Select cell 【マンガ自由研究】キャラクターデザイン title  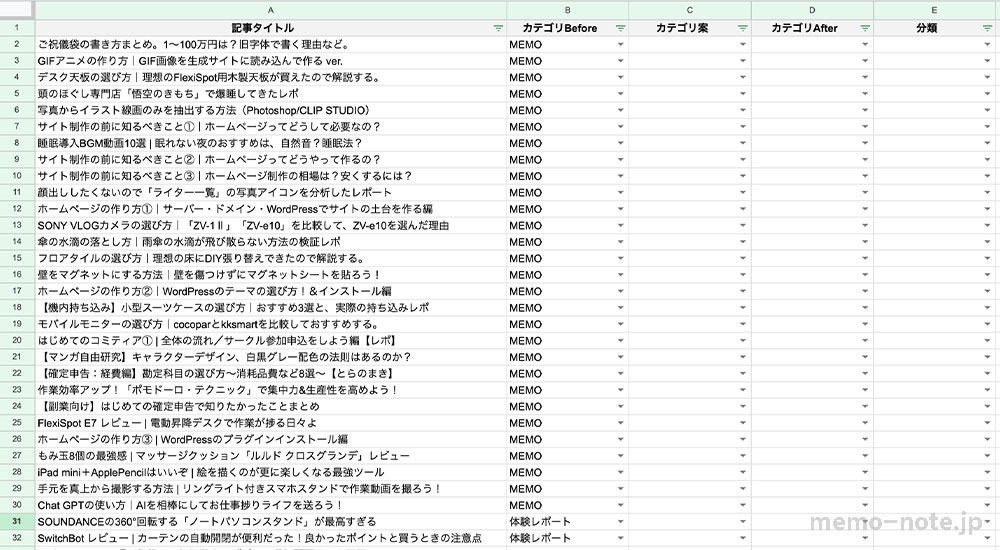tap(271, 357)
